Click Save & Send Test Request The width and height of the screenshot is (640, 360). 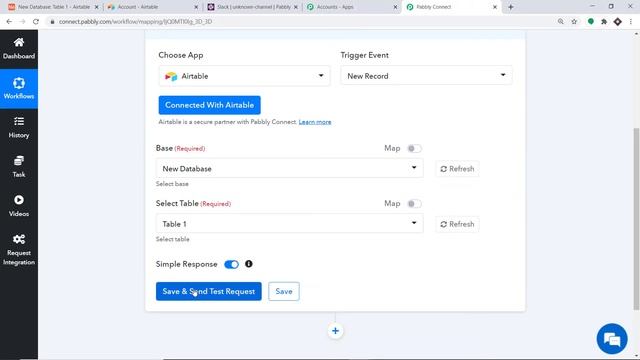(209, 291)
